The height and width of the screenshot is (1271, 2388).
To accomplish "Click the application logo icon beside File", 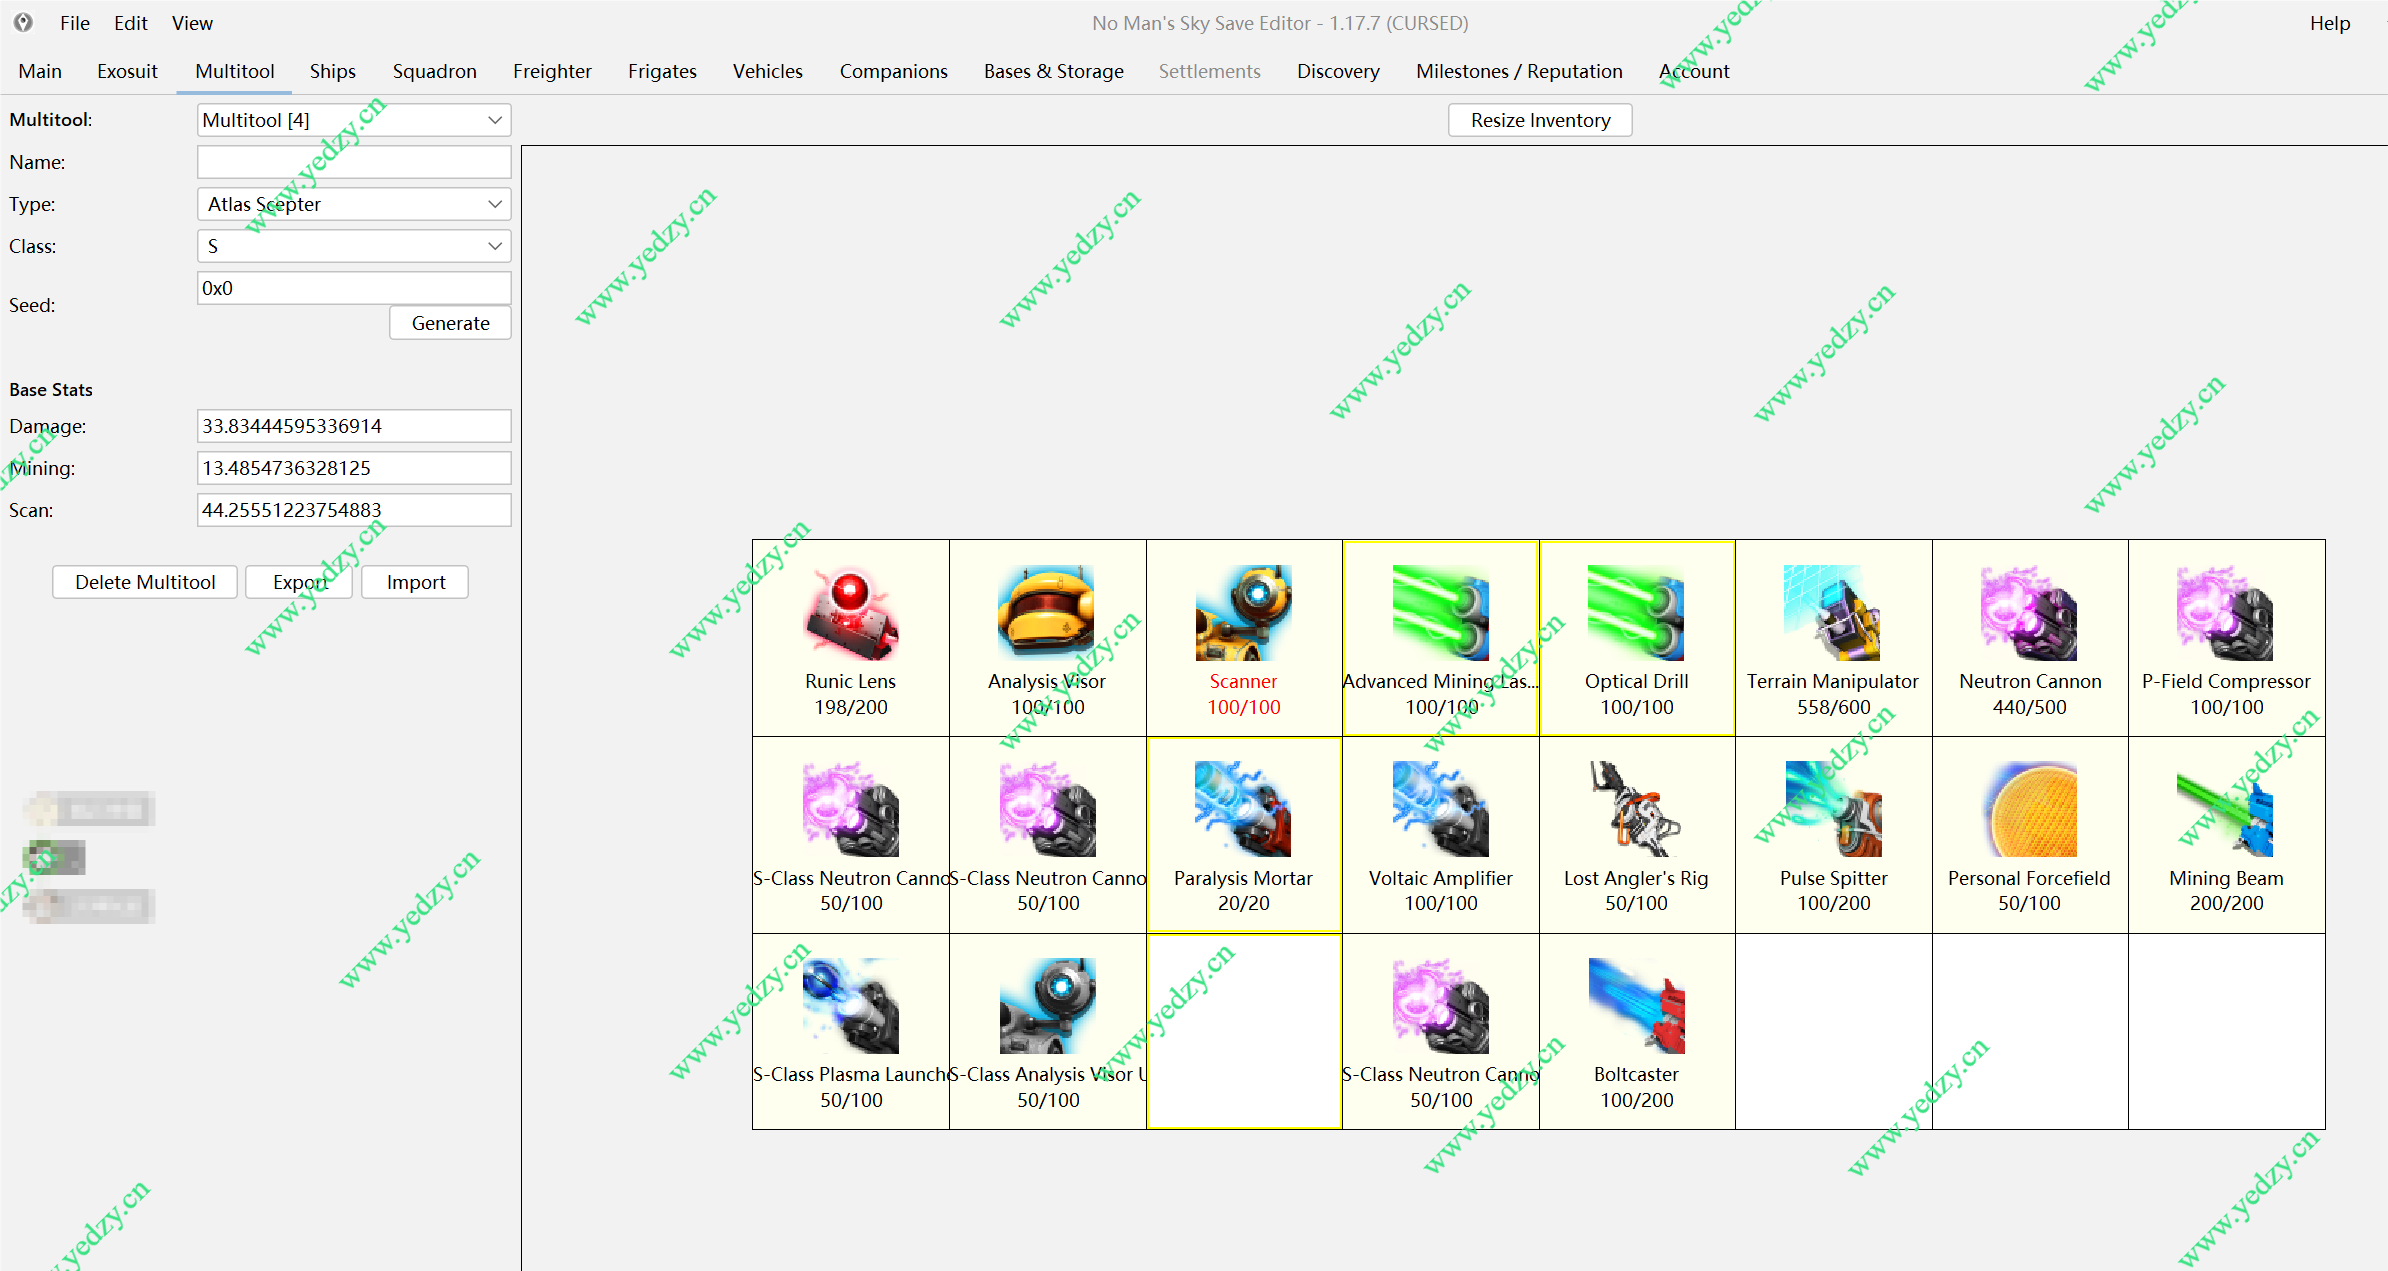I will pos(23,22).
